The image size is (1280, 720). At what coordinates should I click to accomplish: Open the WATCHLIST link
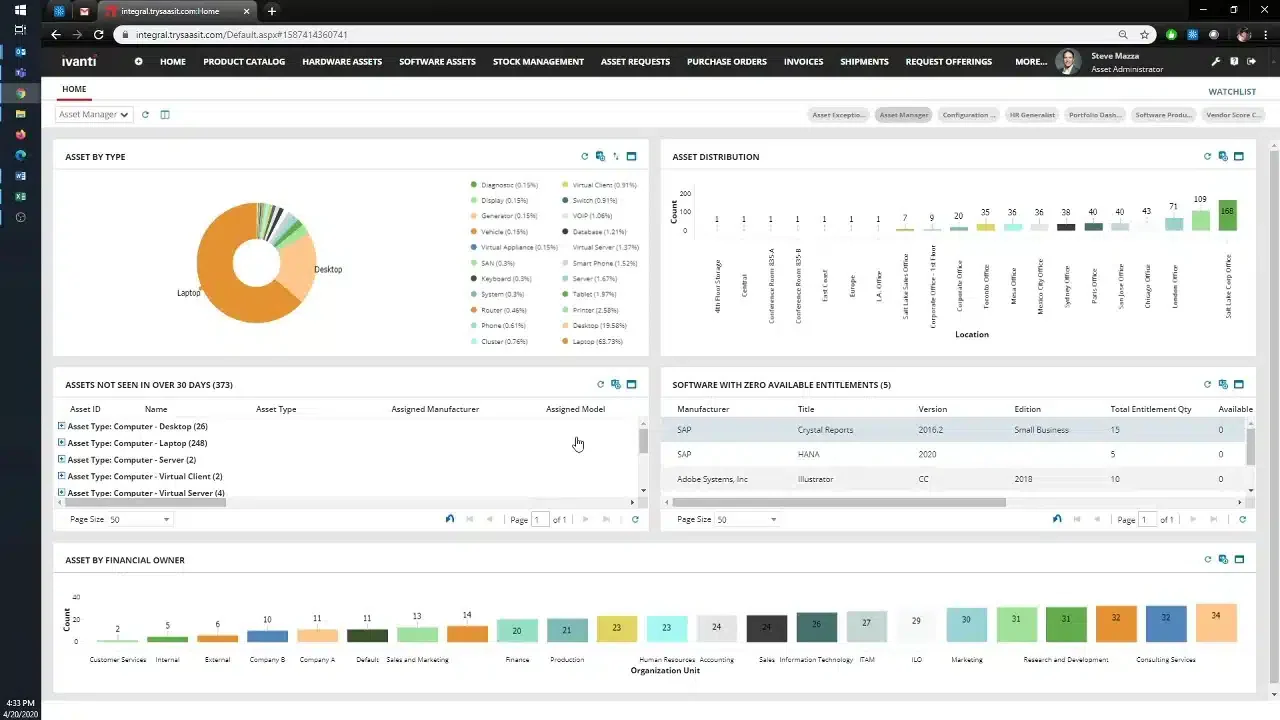tap(1232, 91)
